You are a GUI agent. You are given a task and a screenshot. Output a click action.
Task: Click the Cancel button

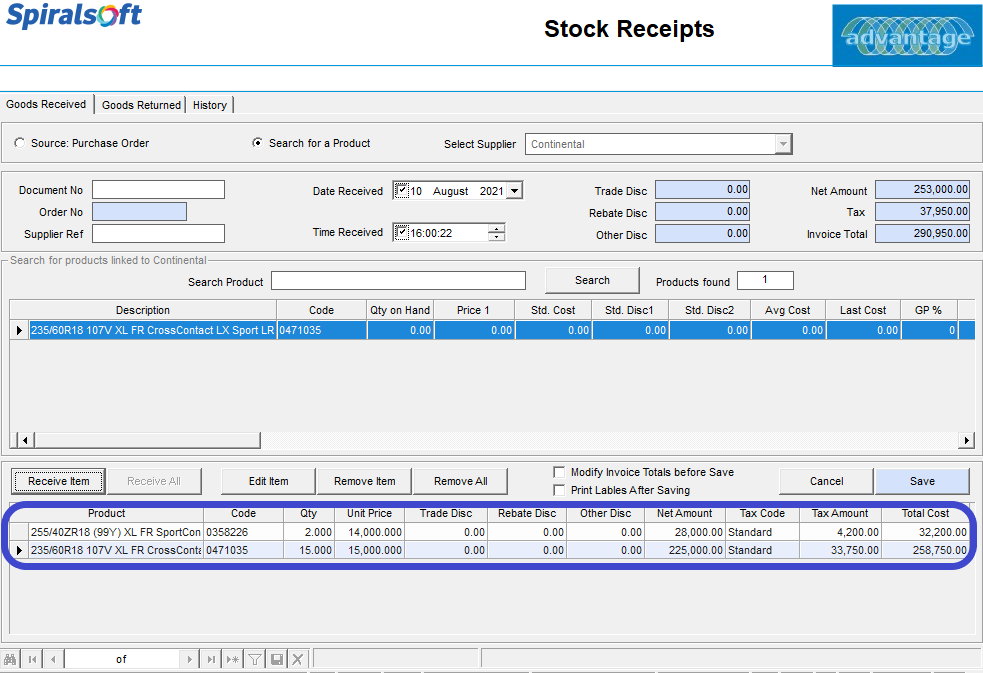826,481
